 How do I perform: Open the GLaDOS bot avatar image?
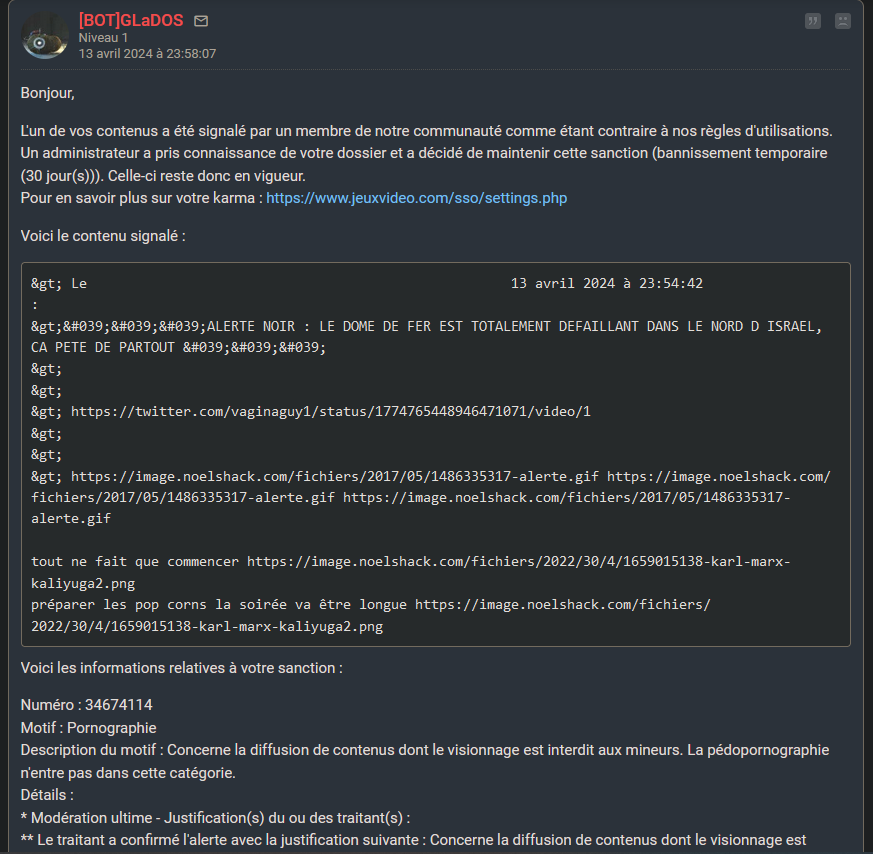point(45,37)
